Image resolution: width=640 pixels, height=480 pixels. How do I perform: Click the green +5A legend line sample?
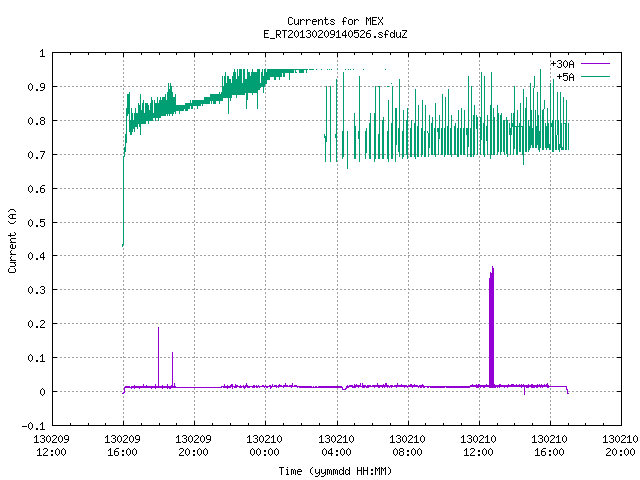(595, 76)
